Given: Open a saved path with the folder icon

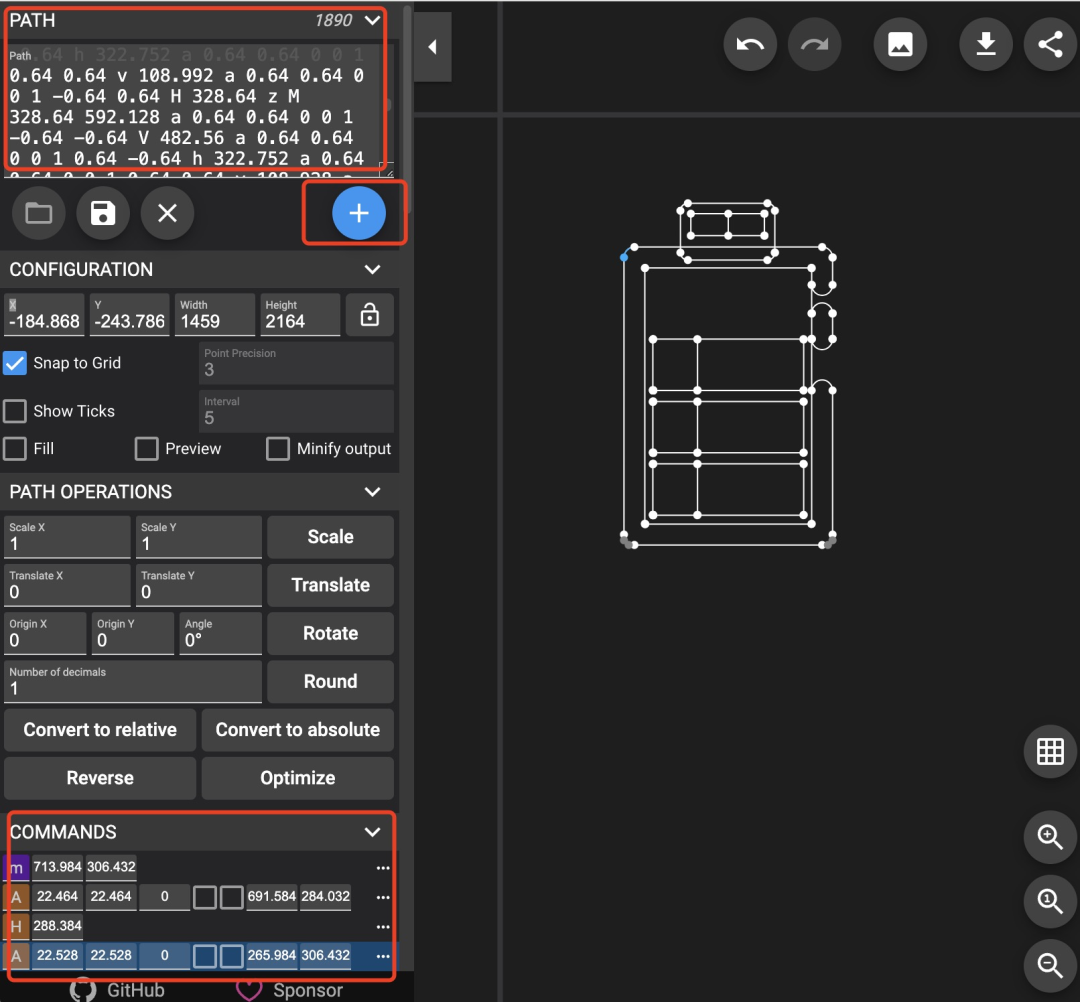Looking at the screenshot, I should [x=39, y=213].
